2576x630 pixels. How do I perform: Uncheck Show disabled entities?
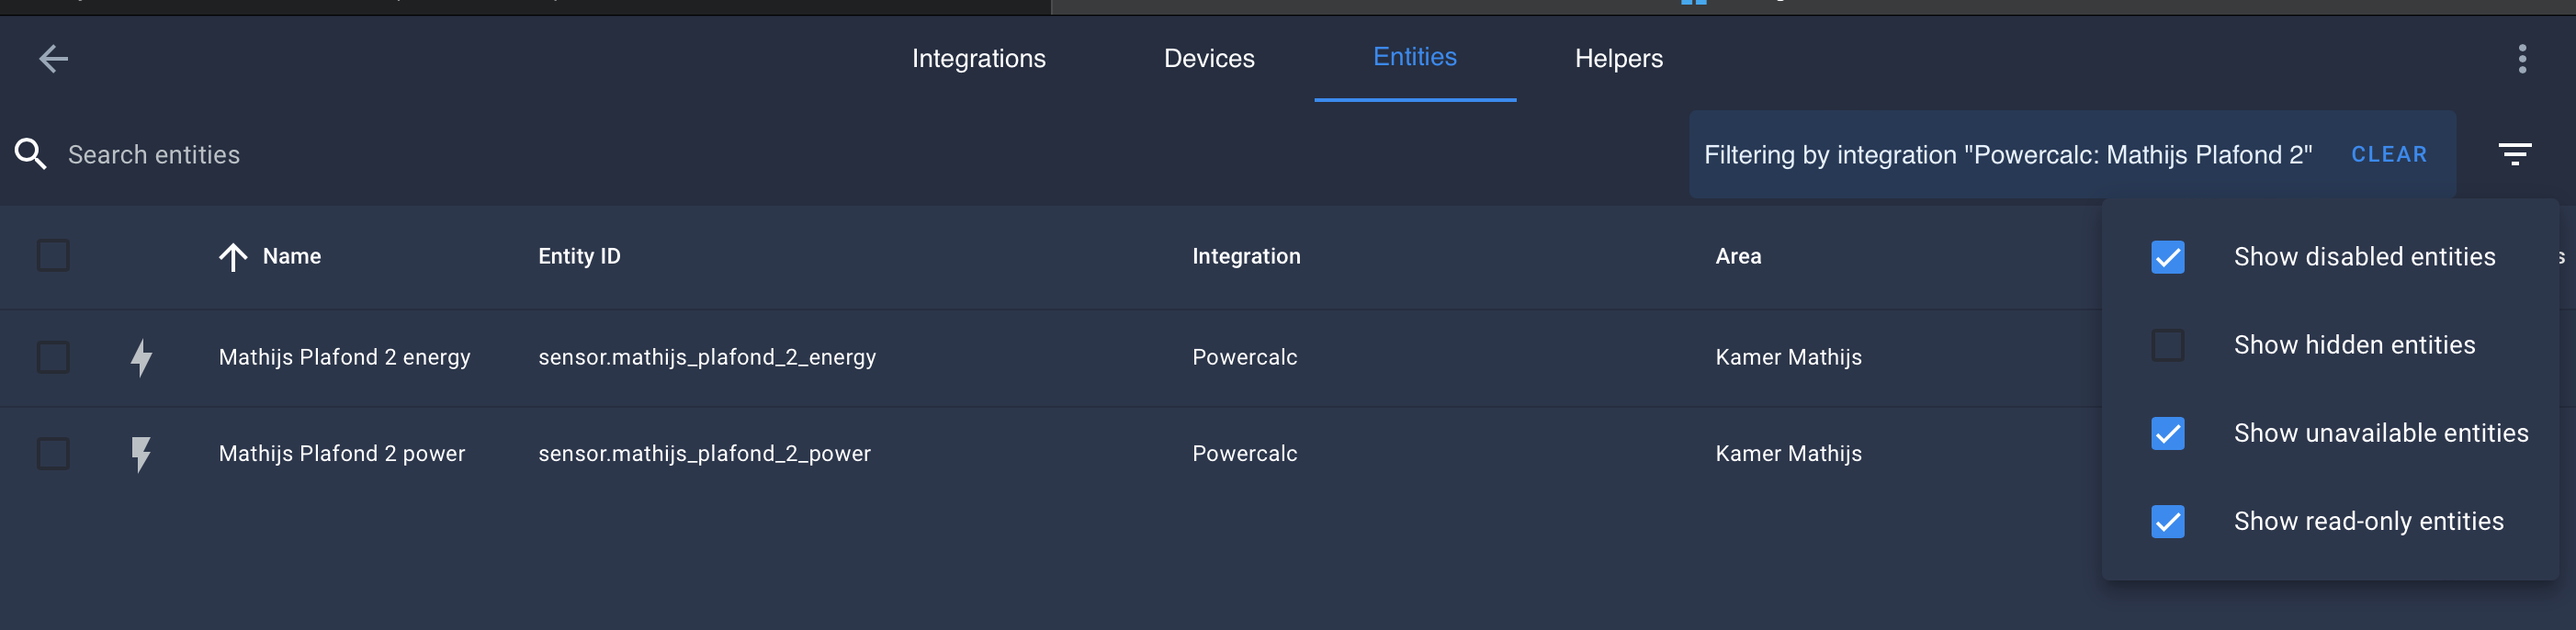coord(2167,257)
